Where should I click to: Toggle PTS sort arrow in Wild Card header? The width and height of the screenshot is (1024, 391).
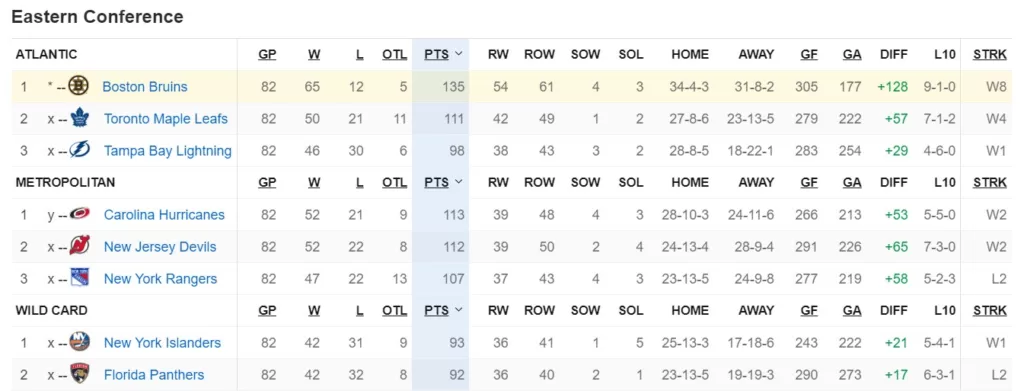coord(458,310)
